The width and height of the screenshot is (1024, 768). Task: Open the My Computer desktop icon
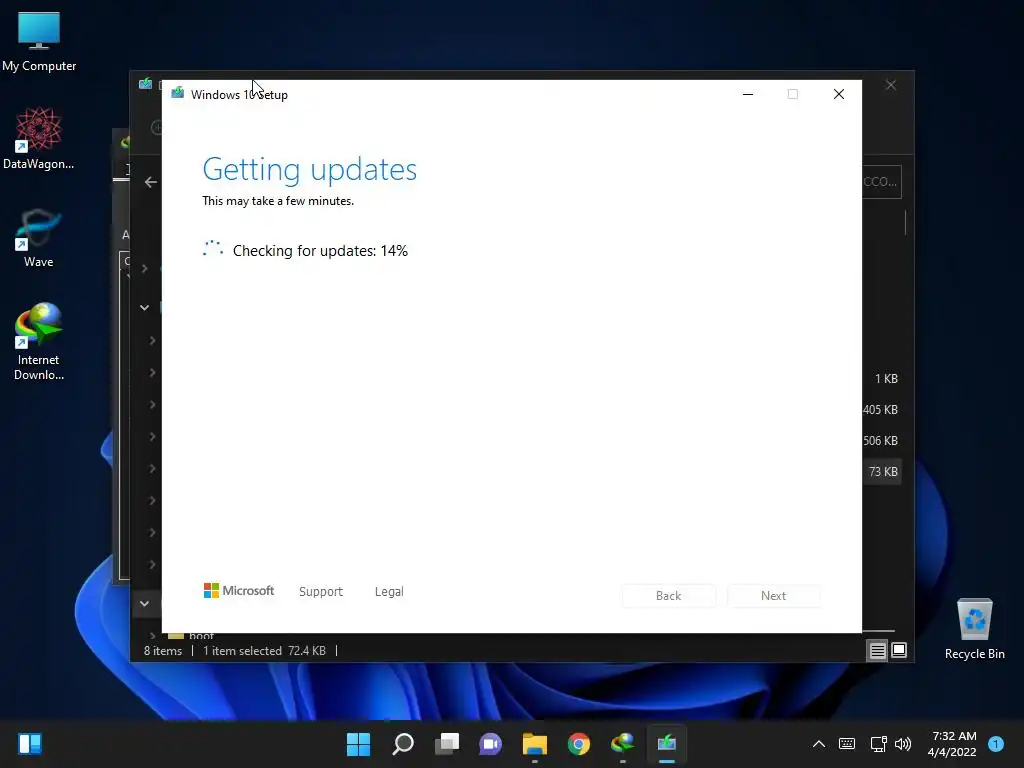click(39, 41)
